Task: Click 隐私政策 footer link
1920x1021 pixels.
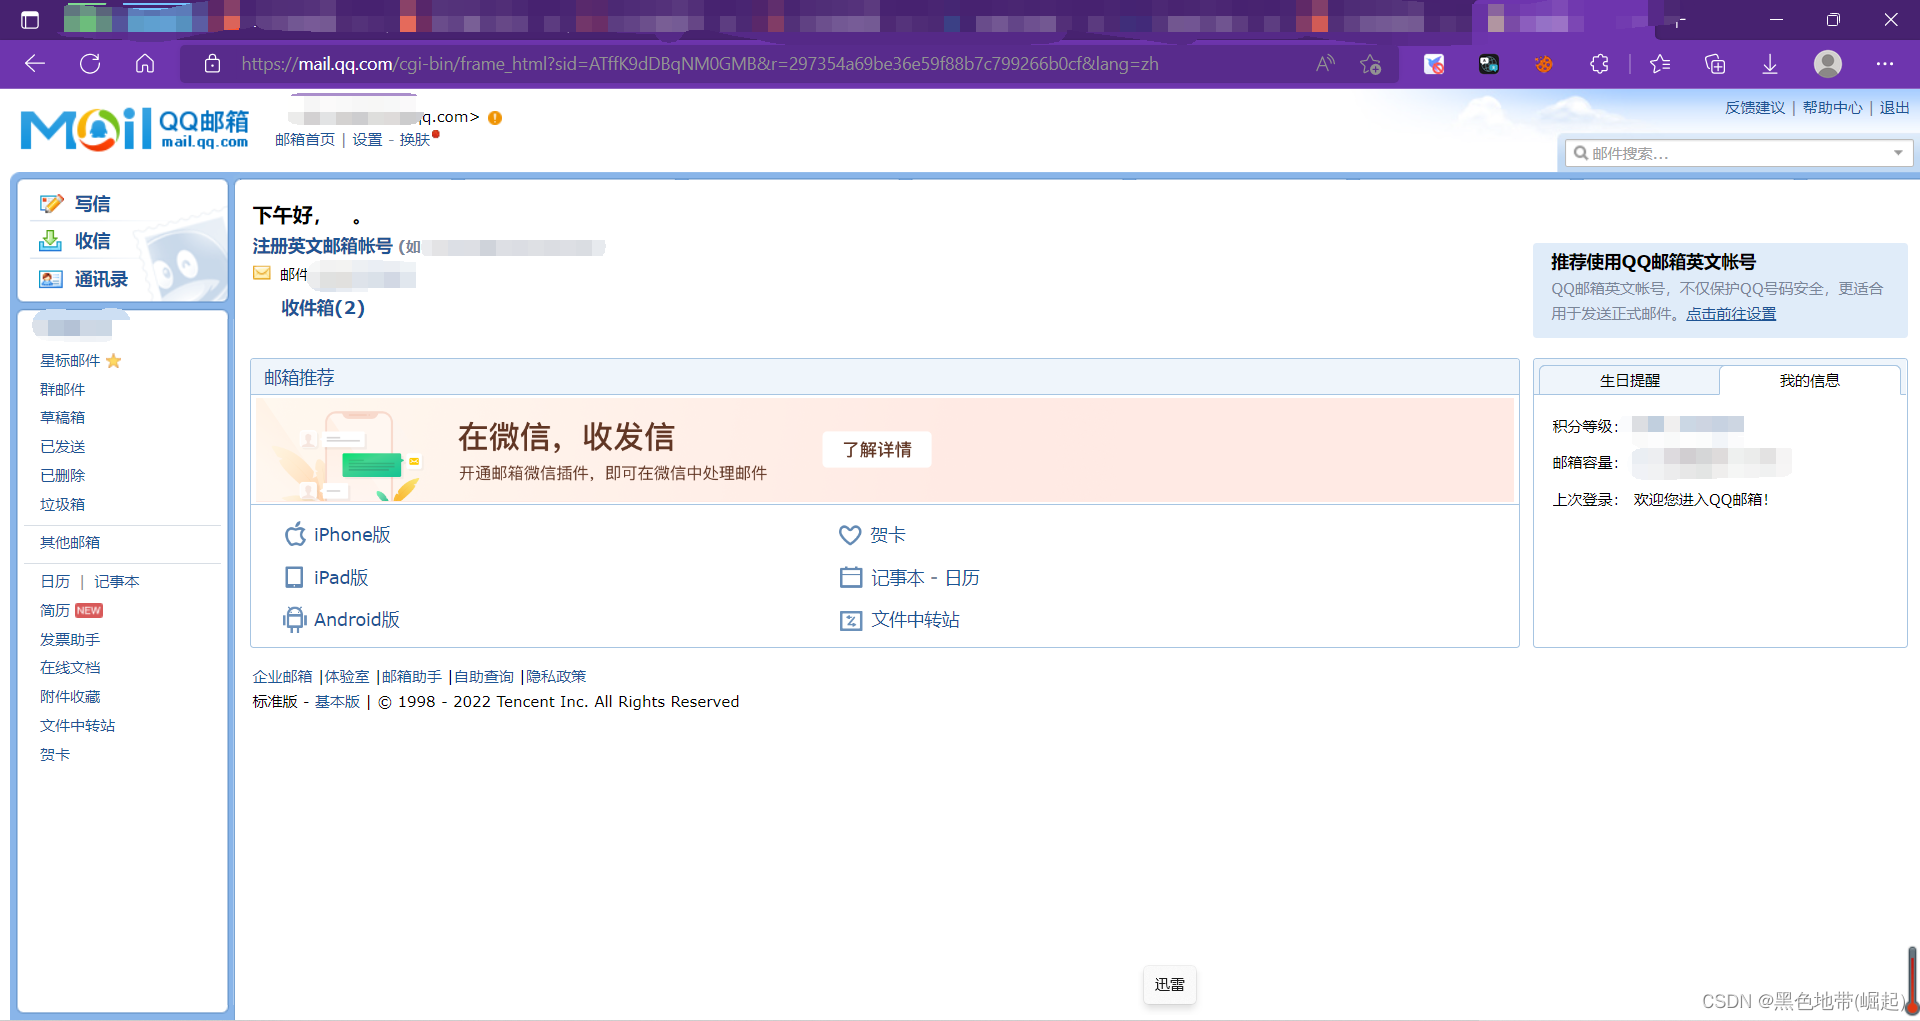Action: click(556, 677)
